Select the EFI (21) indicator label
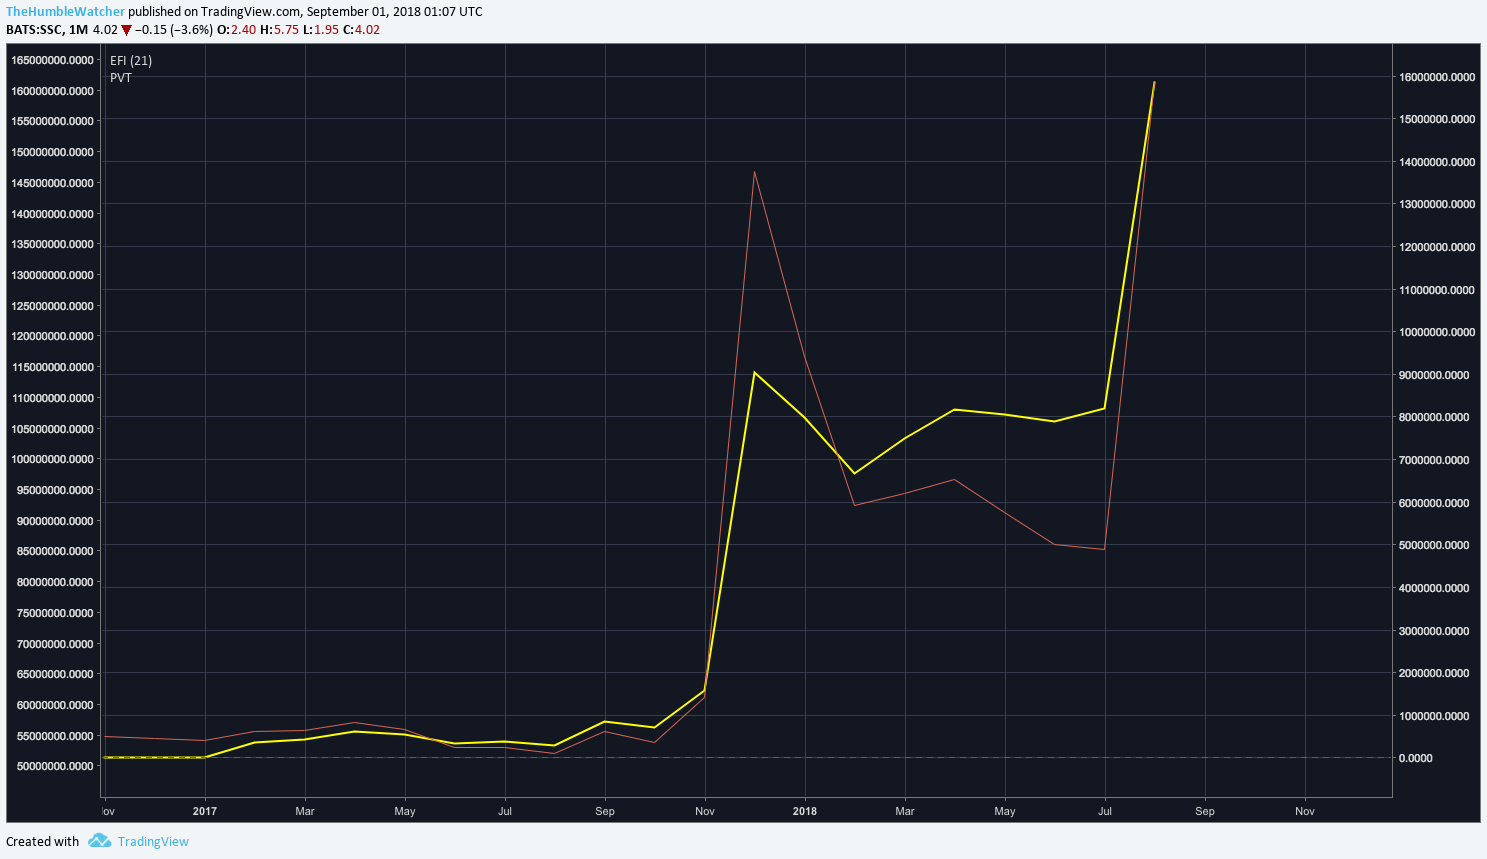This screenshot has height=859, width=1487. coord(131,61)
